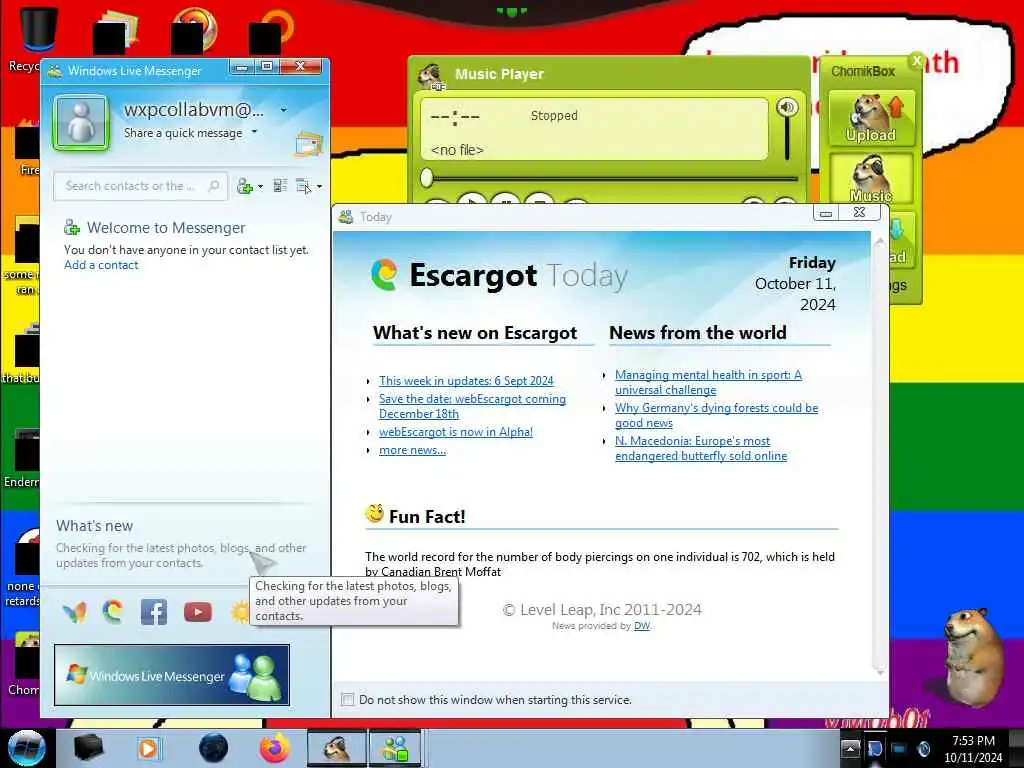1024x768 pixels.
Task: Open Why Germany's dying forests article link
Action: [716, 415]
